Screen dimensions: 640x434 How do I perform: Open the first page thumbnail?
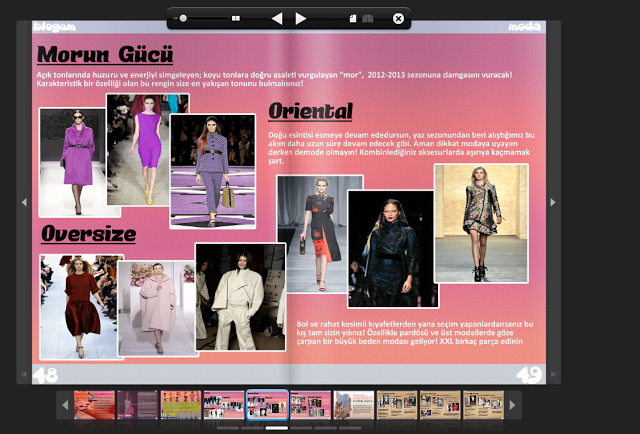click(94, 405)
